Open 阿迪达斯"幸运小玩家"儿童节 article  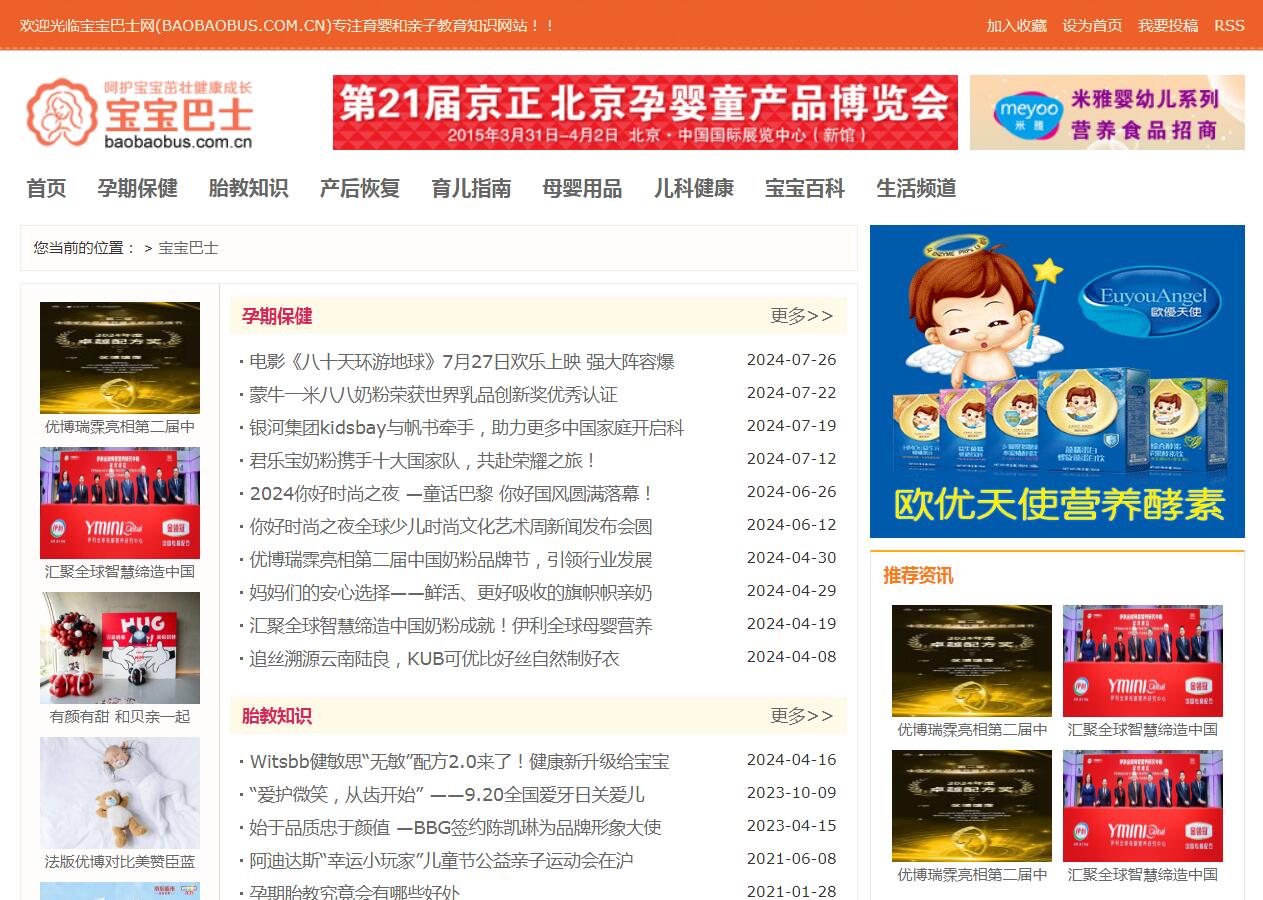click(x=441, y=860)
